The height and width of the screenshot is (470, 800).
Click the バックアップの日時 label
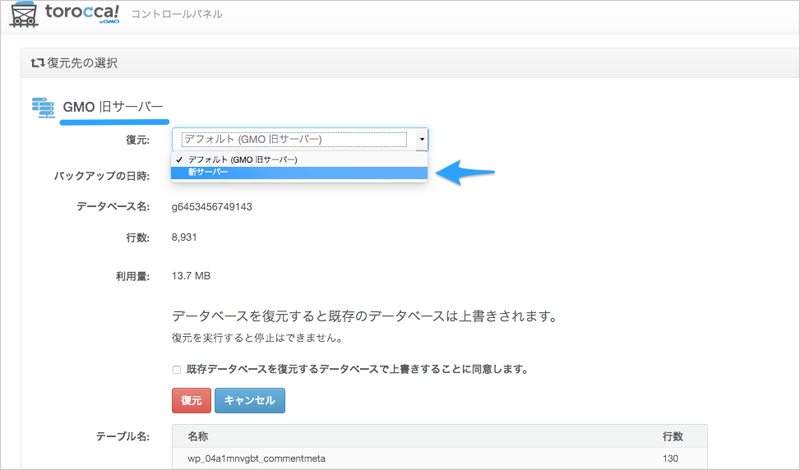pyautogui.click(x=102, y=176)
